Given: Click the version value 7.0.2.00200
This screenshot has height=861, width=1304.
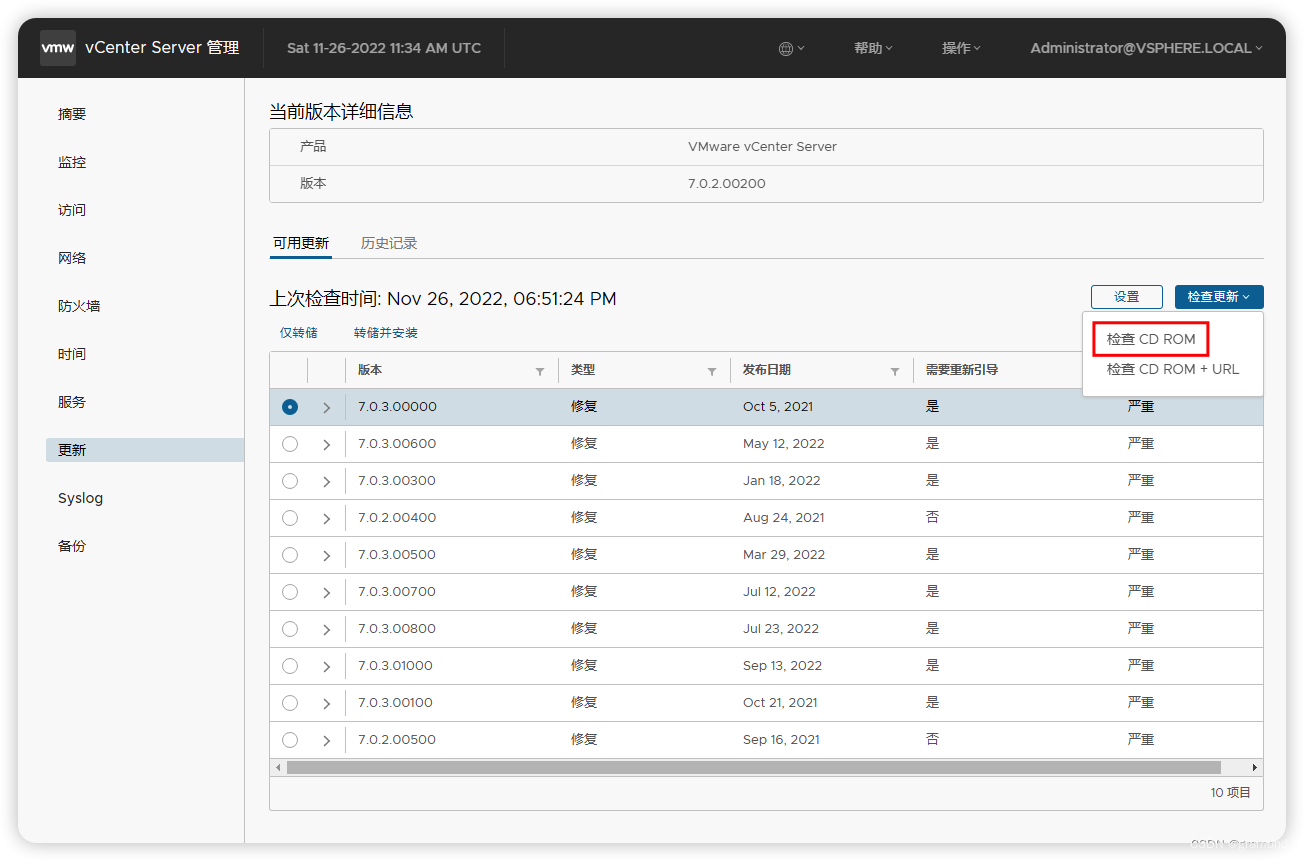Looking at the screenshot, I should click(727, 184).
